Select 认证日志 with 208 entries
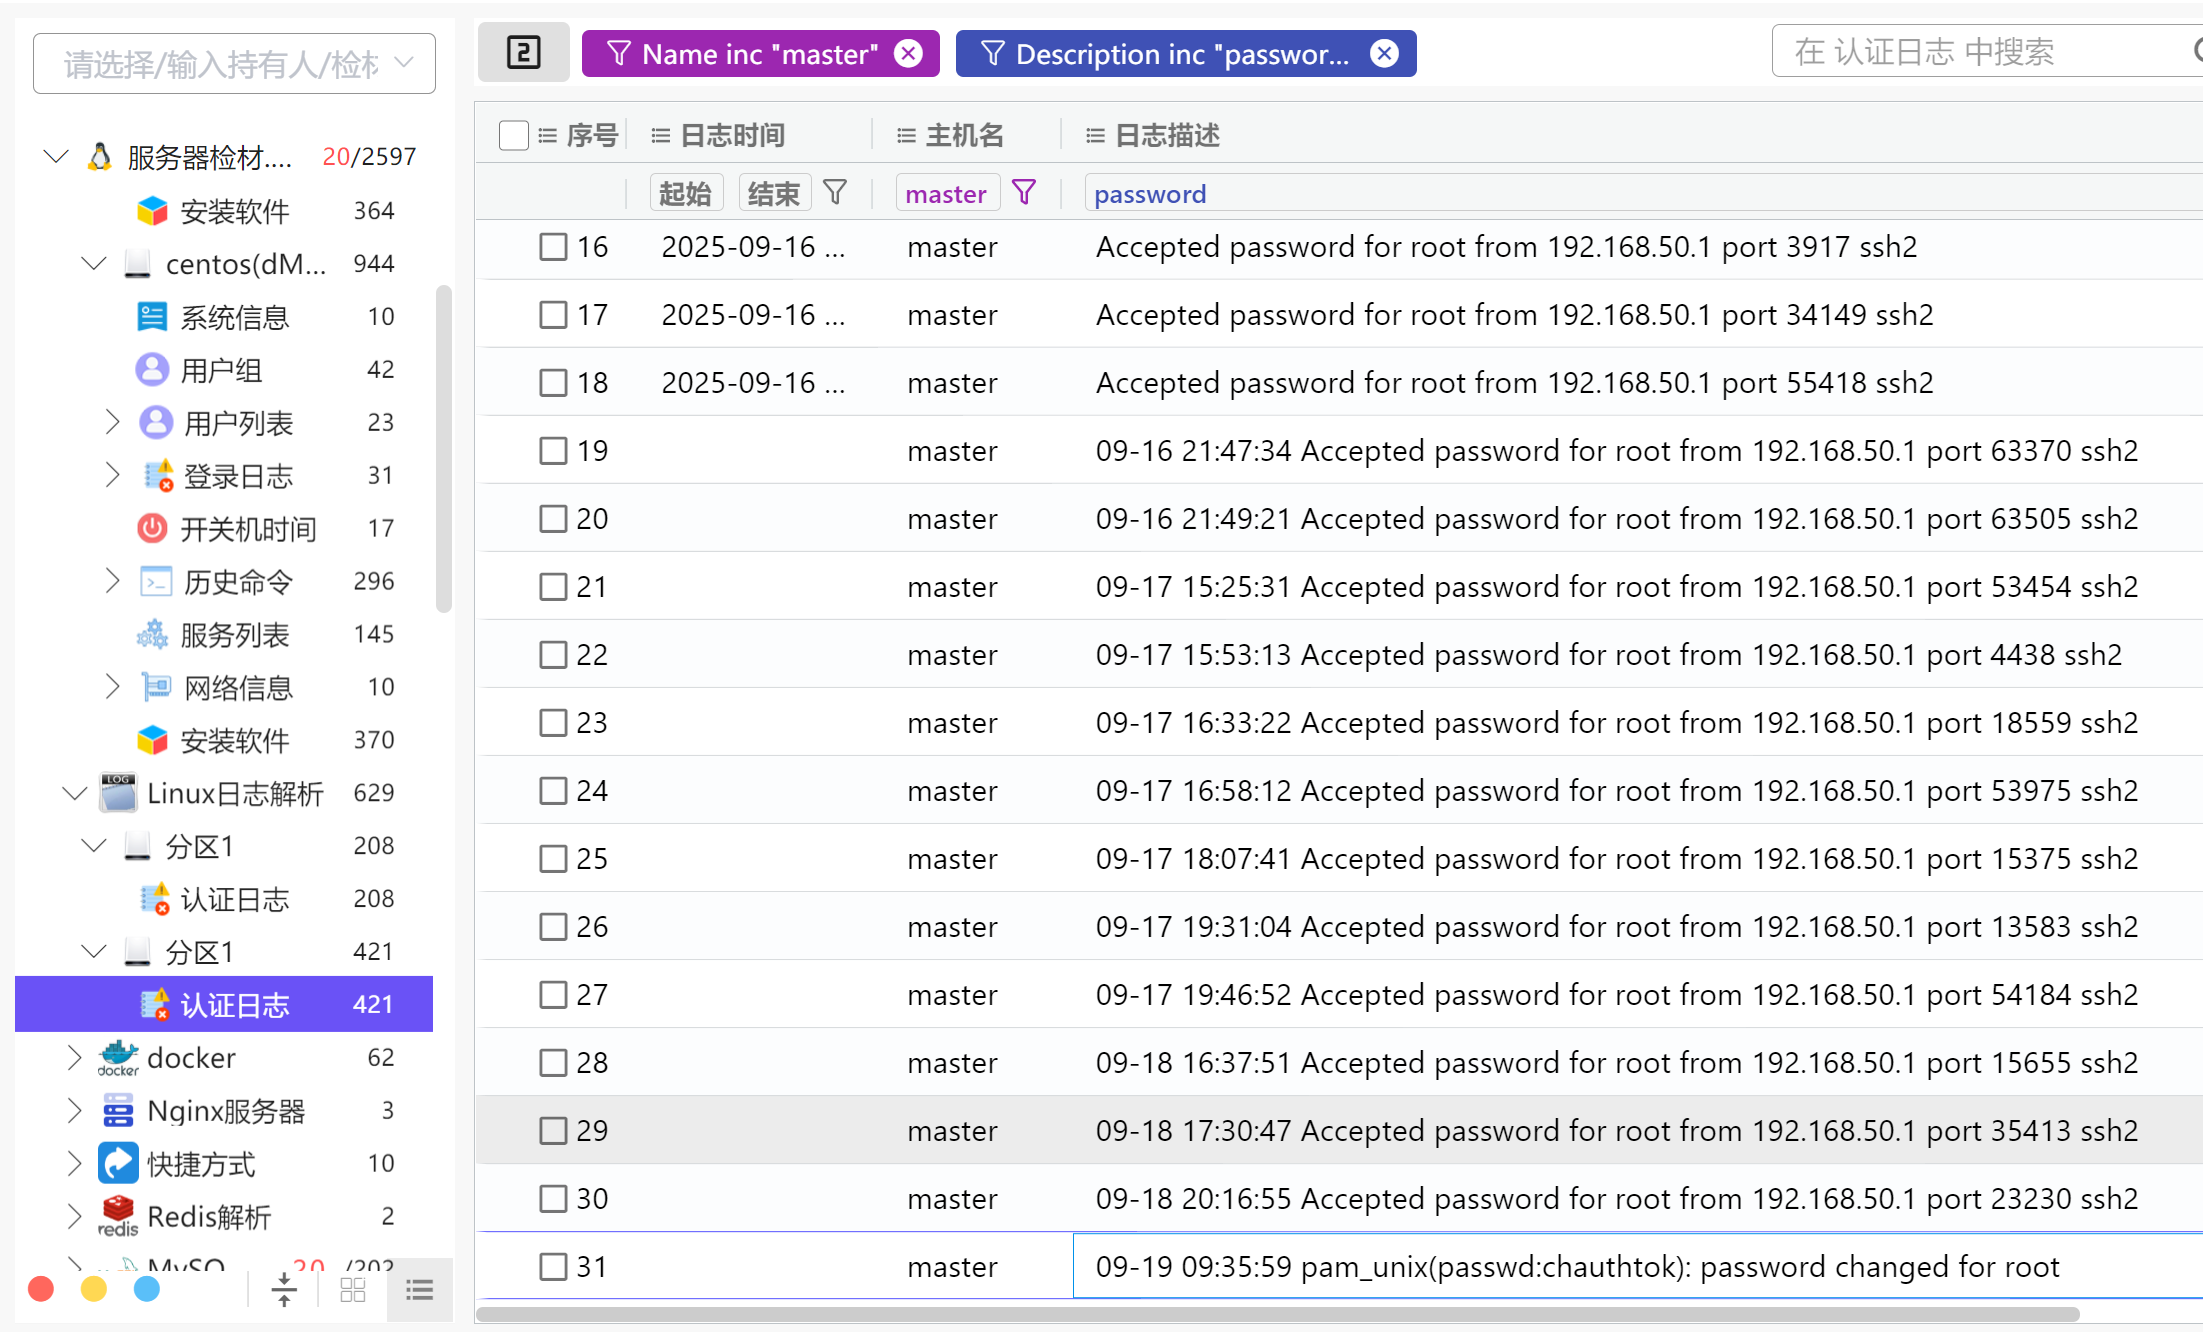The height and width of the screenshot is (1332, 2203). tap(235, 899)
